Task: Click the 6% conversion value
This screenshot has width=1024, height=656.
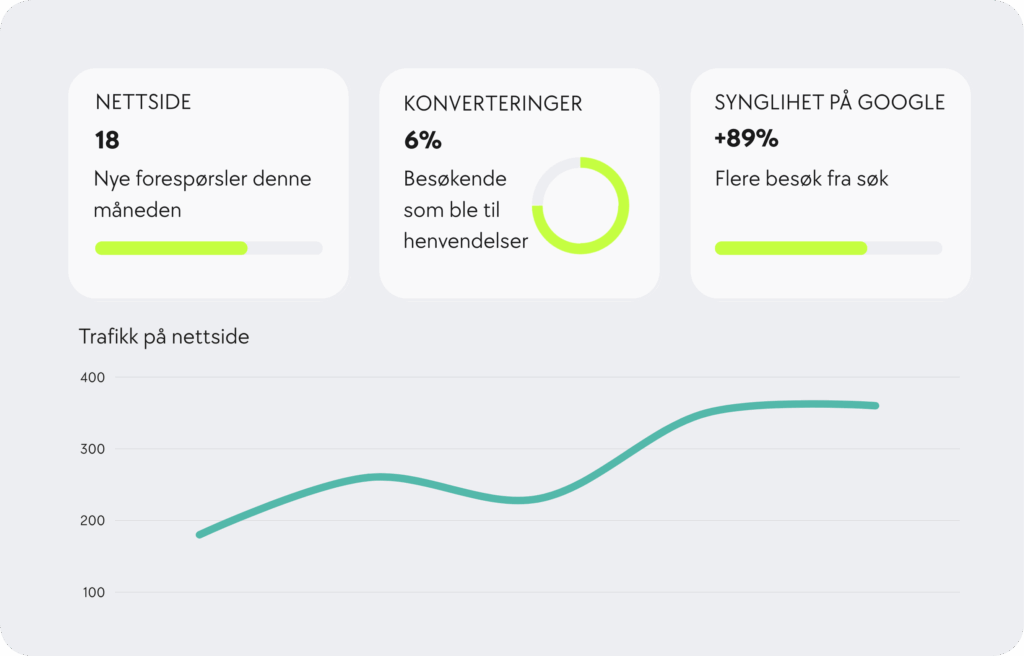Action: [422, 141]
